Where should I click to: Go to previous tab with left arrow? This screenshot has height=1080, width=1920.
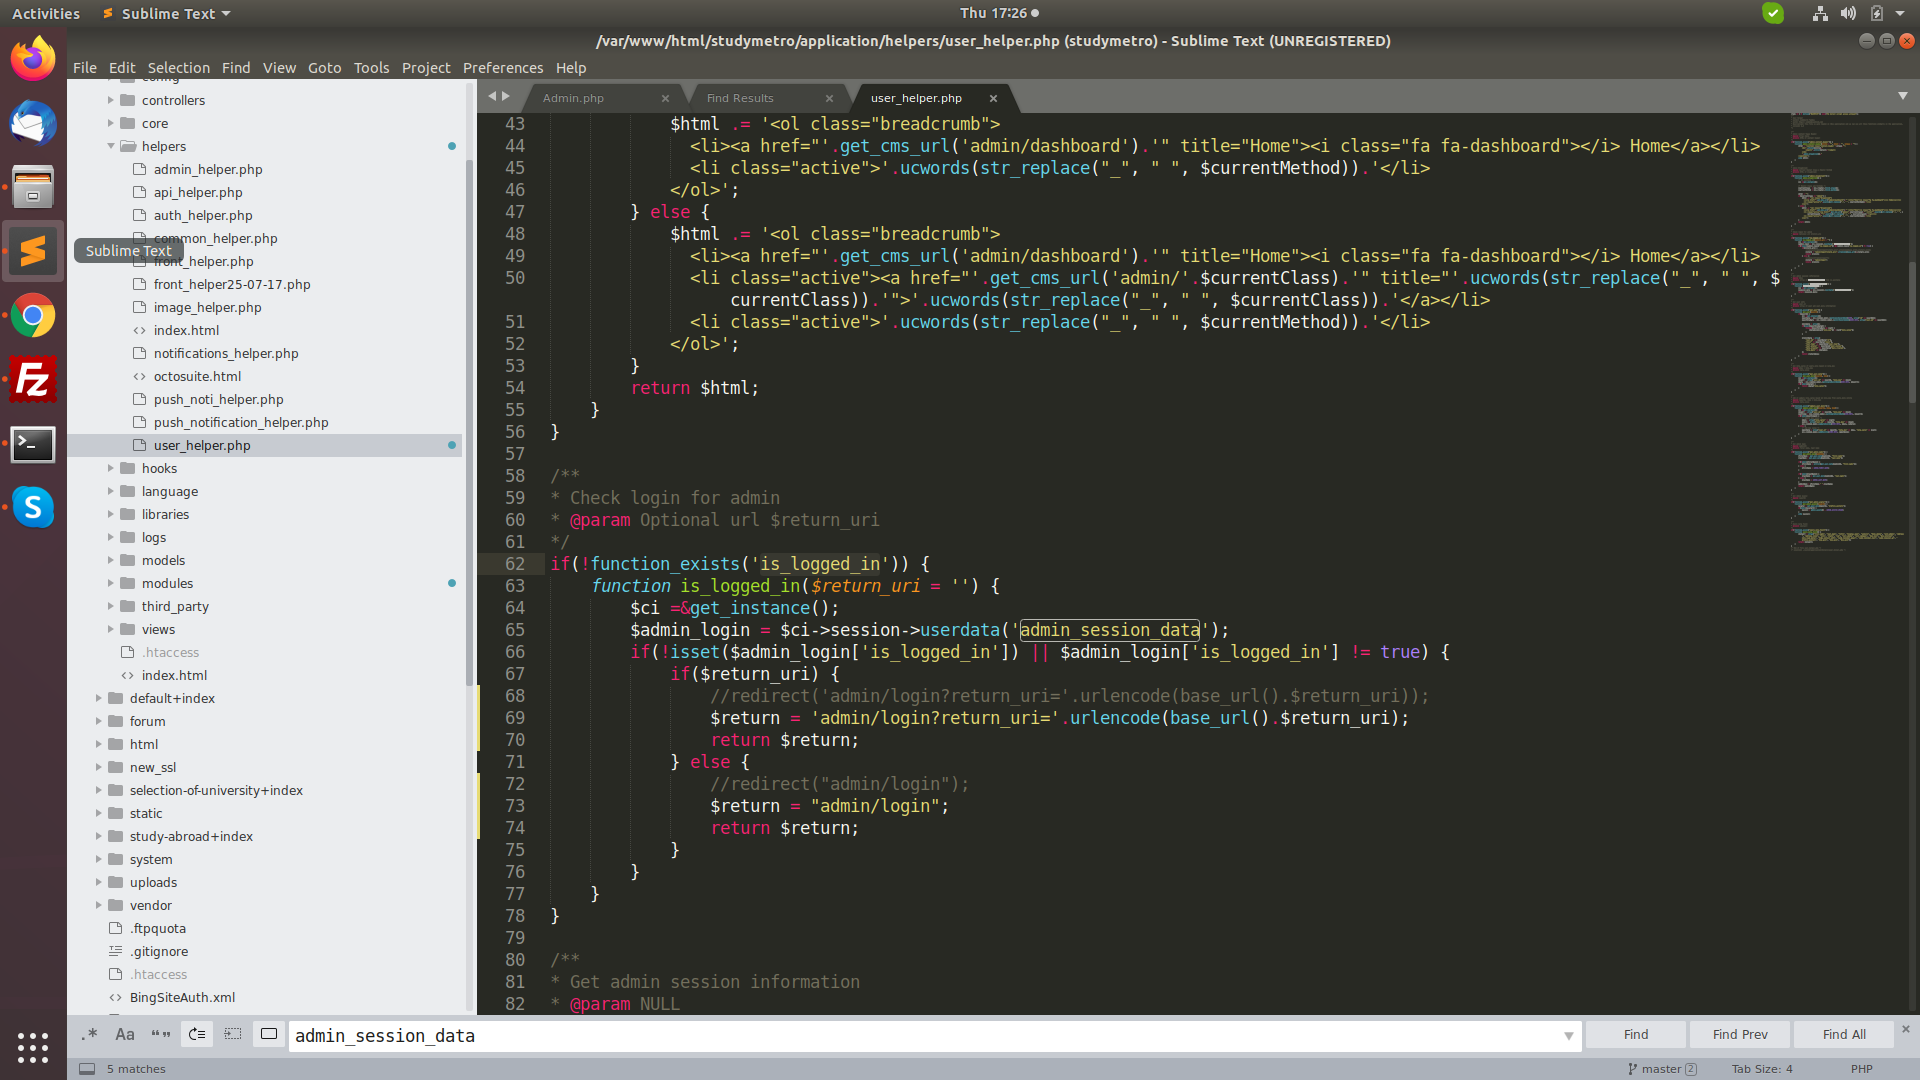tap(492, 96)
